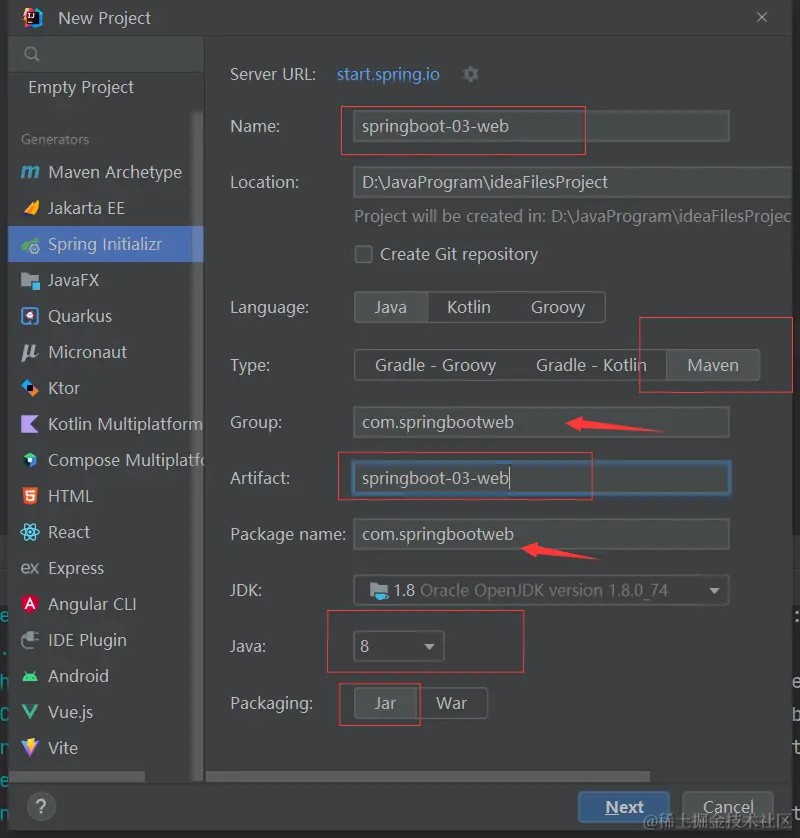Click the Cancel button
This screenshot has width=800, height=838.
tap(728, 807)
